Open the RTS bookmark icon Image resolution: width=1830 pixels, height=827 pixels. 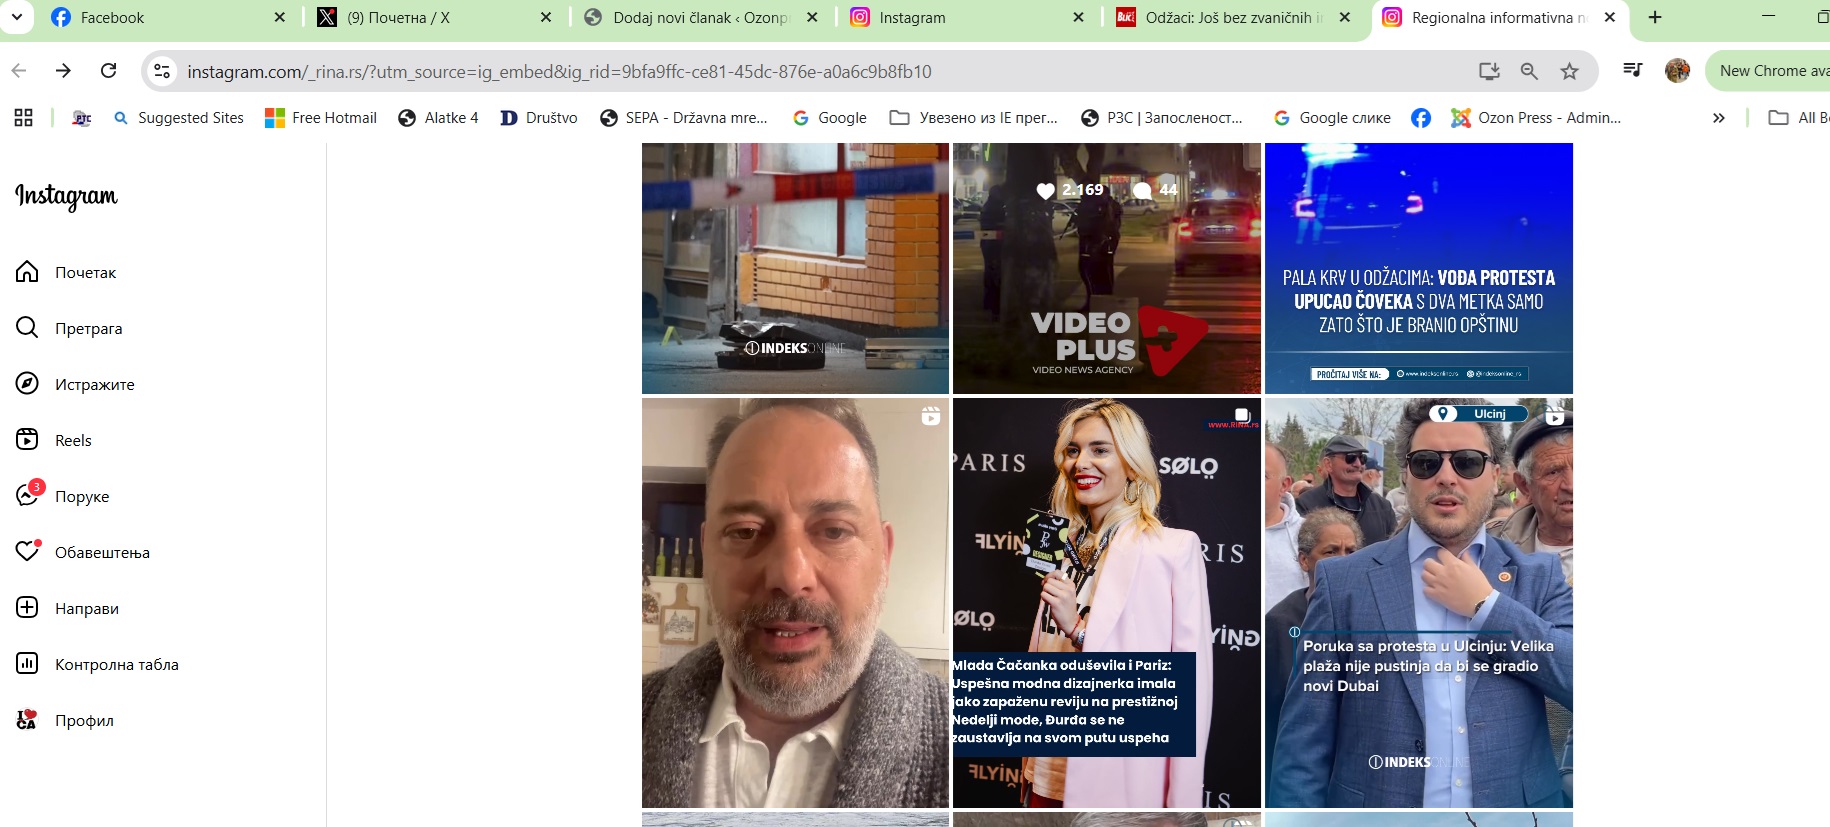pos(82,118)
